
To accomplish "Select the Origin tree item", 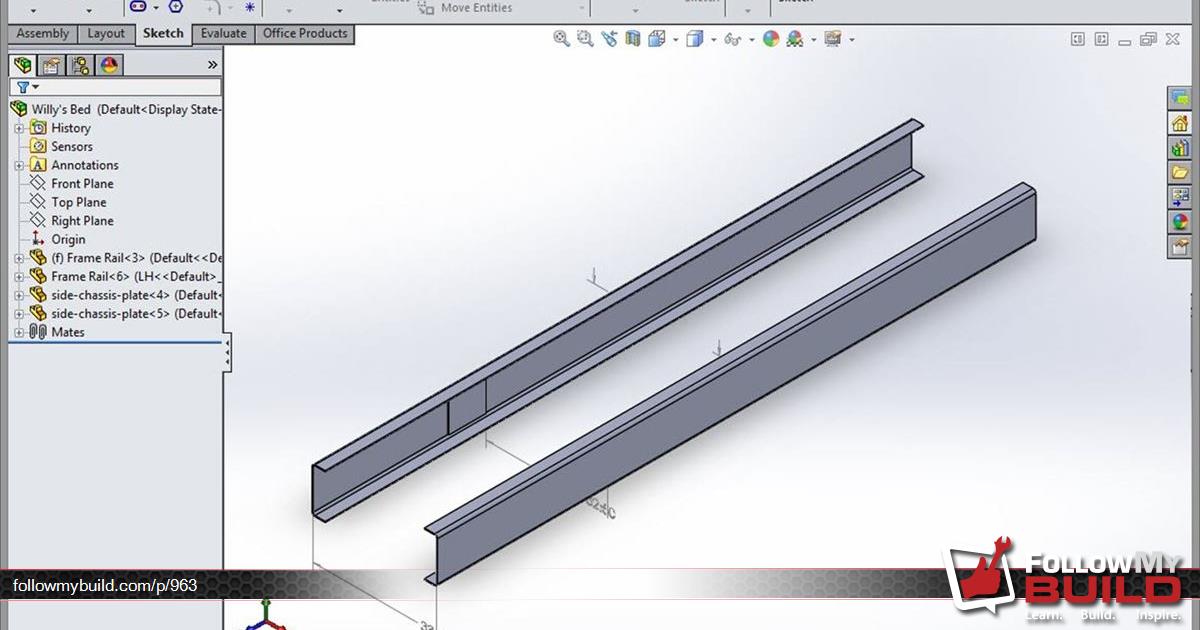I will (x=68, y=239).
